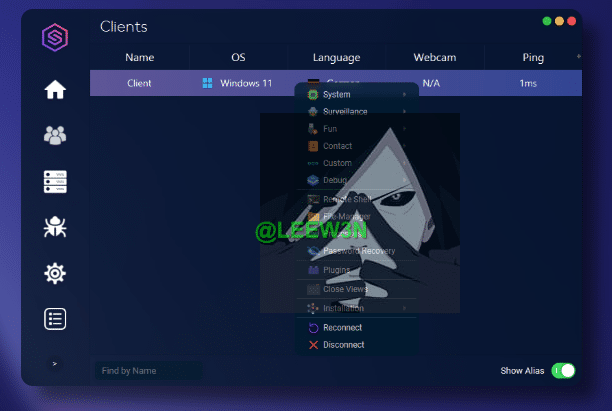Expand the sidebar with the arrow

(x=55, y=364)
